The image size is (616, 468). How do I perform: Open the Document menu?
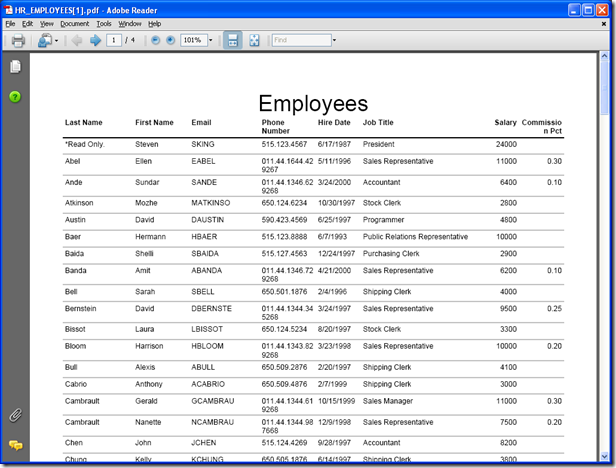(75, 24)
